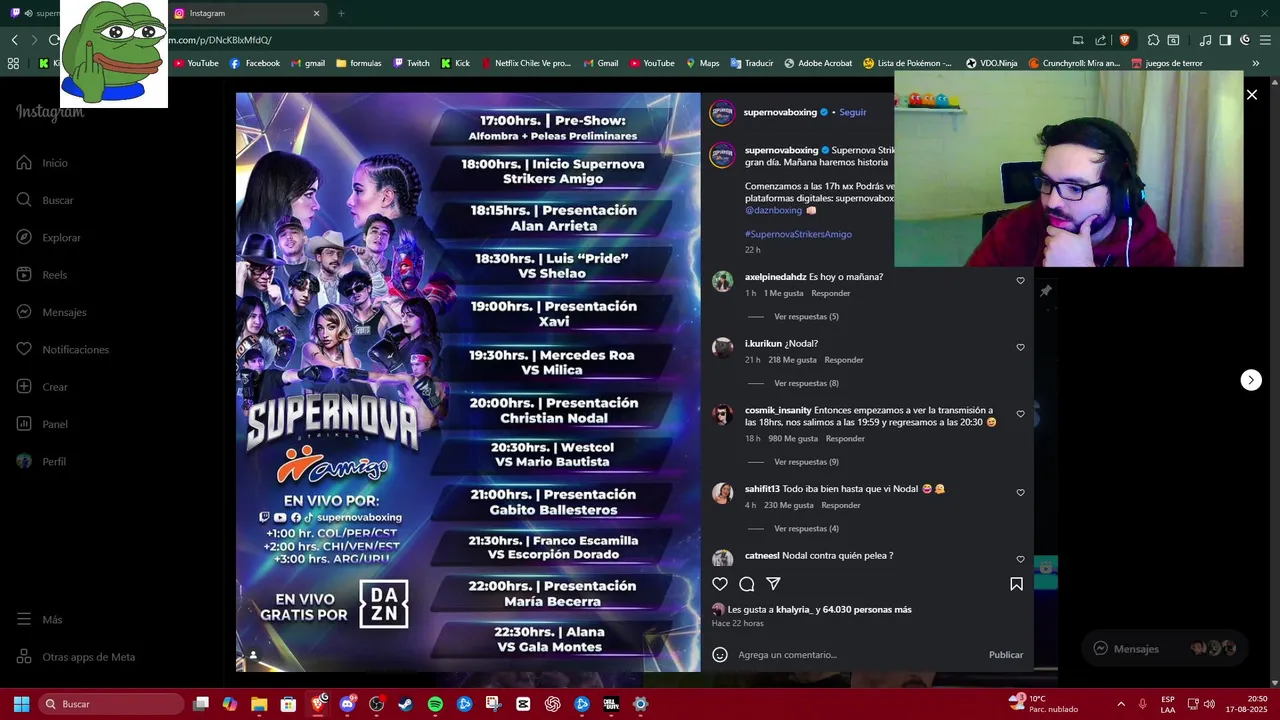Expand Ver respuestas (4)
The height and width of the screenshot is (720, 1280).
coord(806,529)
